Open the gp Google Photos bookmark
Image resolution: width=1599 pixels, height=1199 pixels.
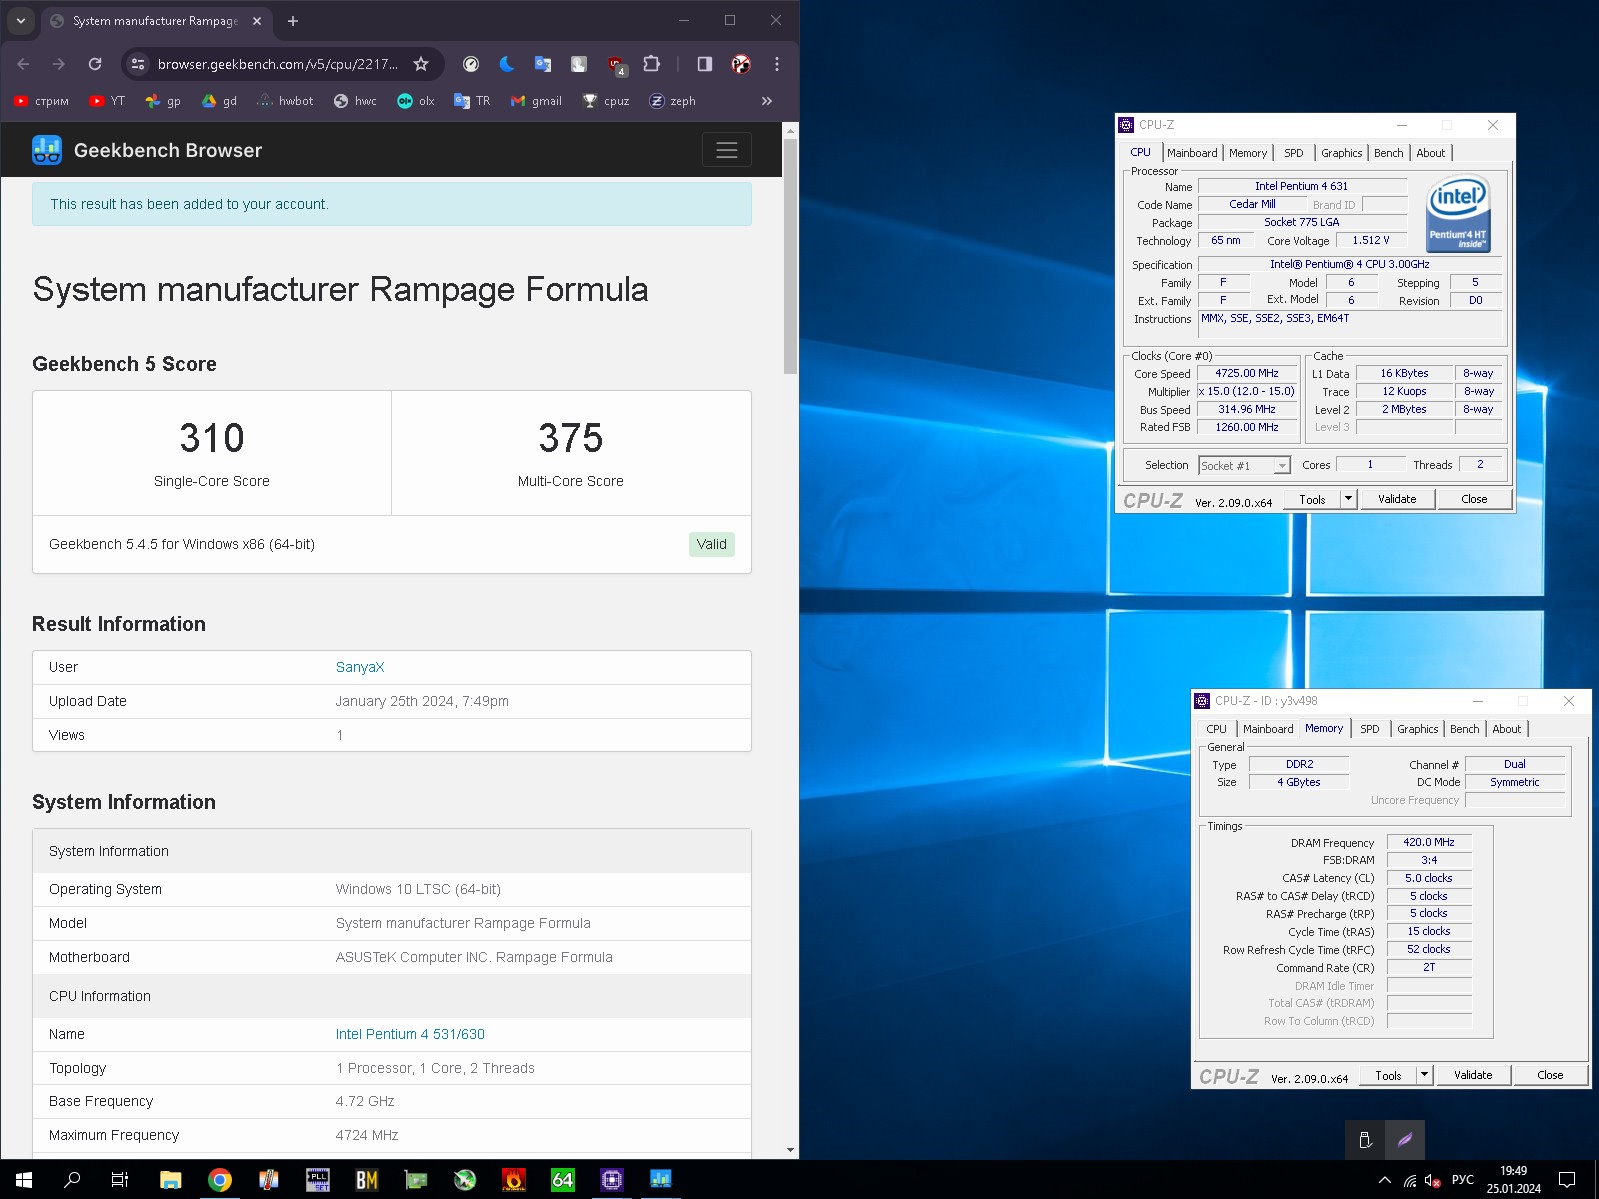[x=163, y=101]
